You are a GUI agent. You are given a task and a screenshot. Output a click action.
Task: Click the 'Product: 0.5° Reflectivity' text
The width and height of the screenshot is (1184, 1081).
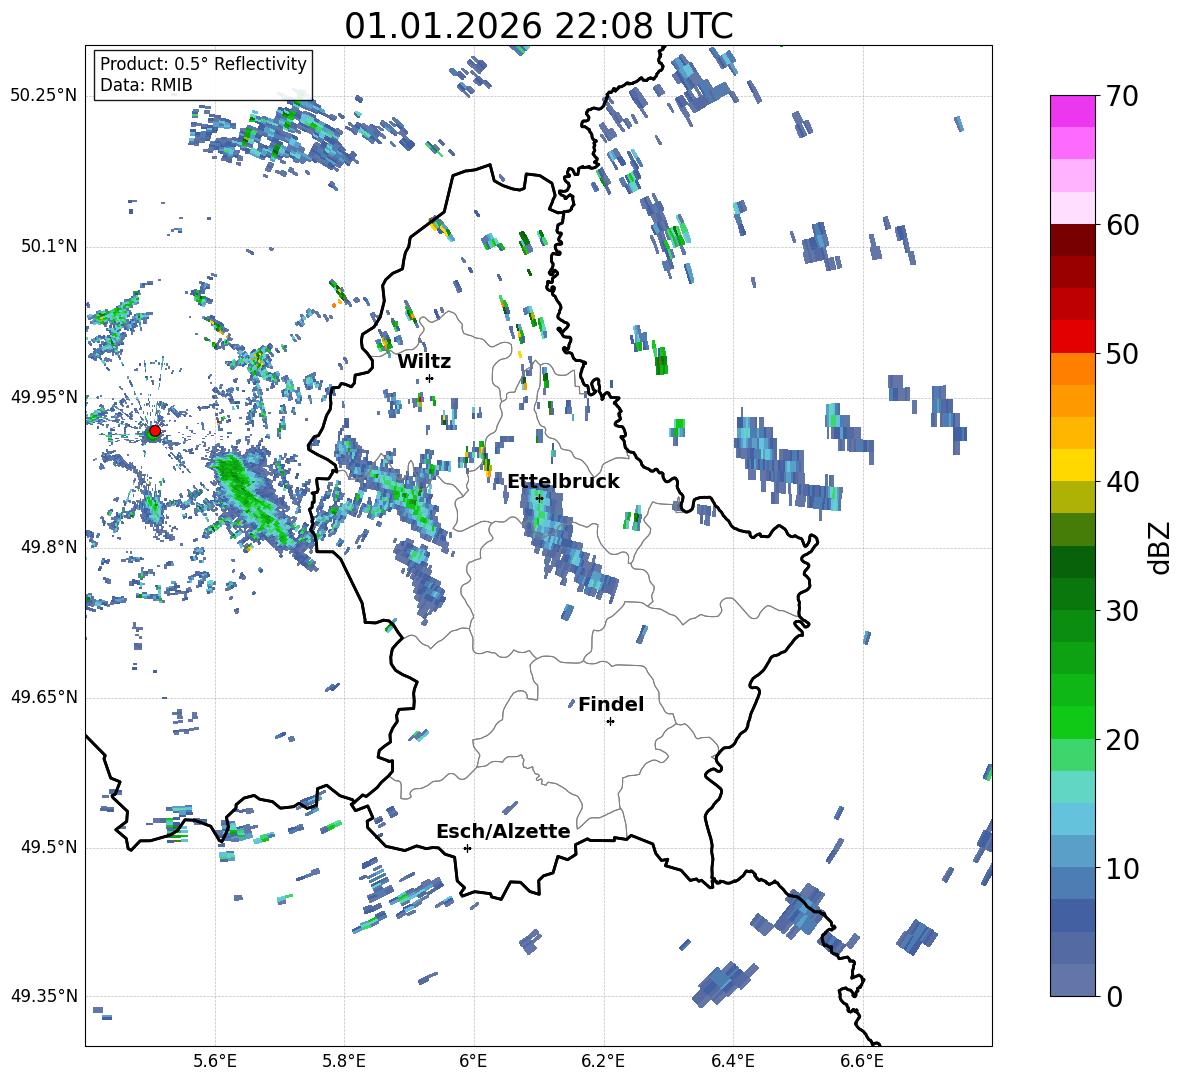(x=203, y=64)
